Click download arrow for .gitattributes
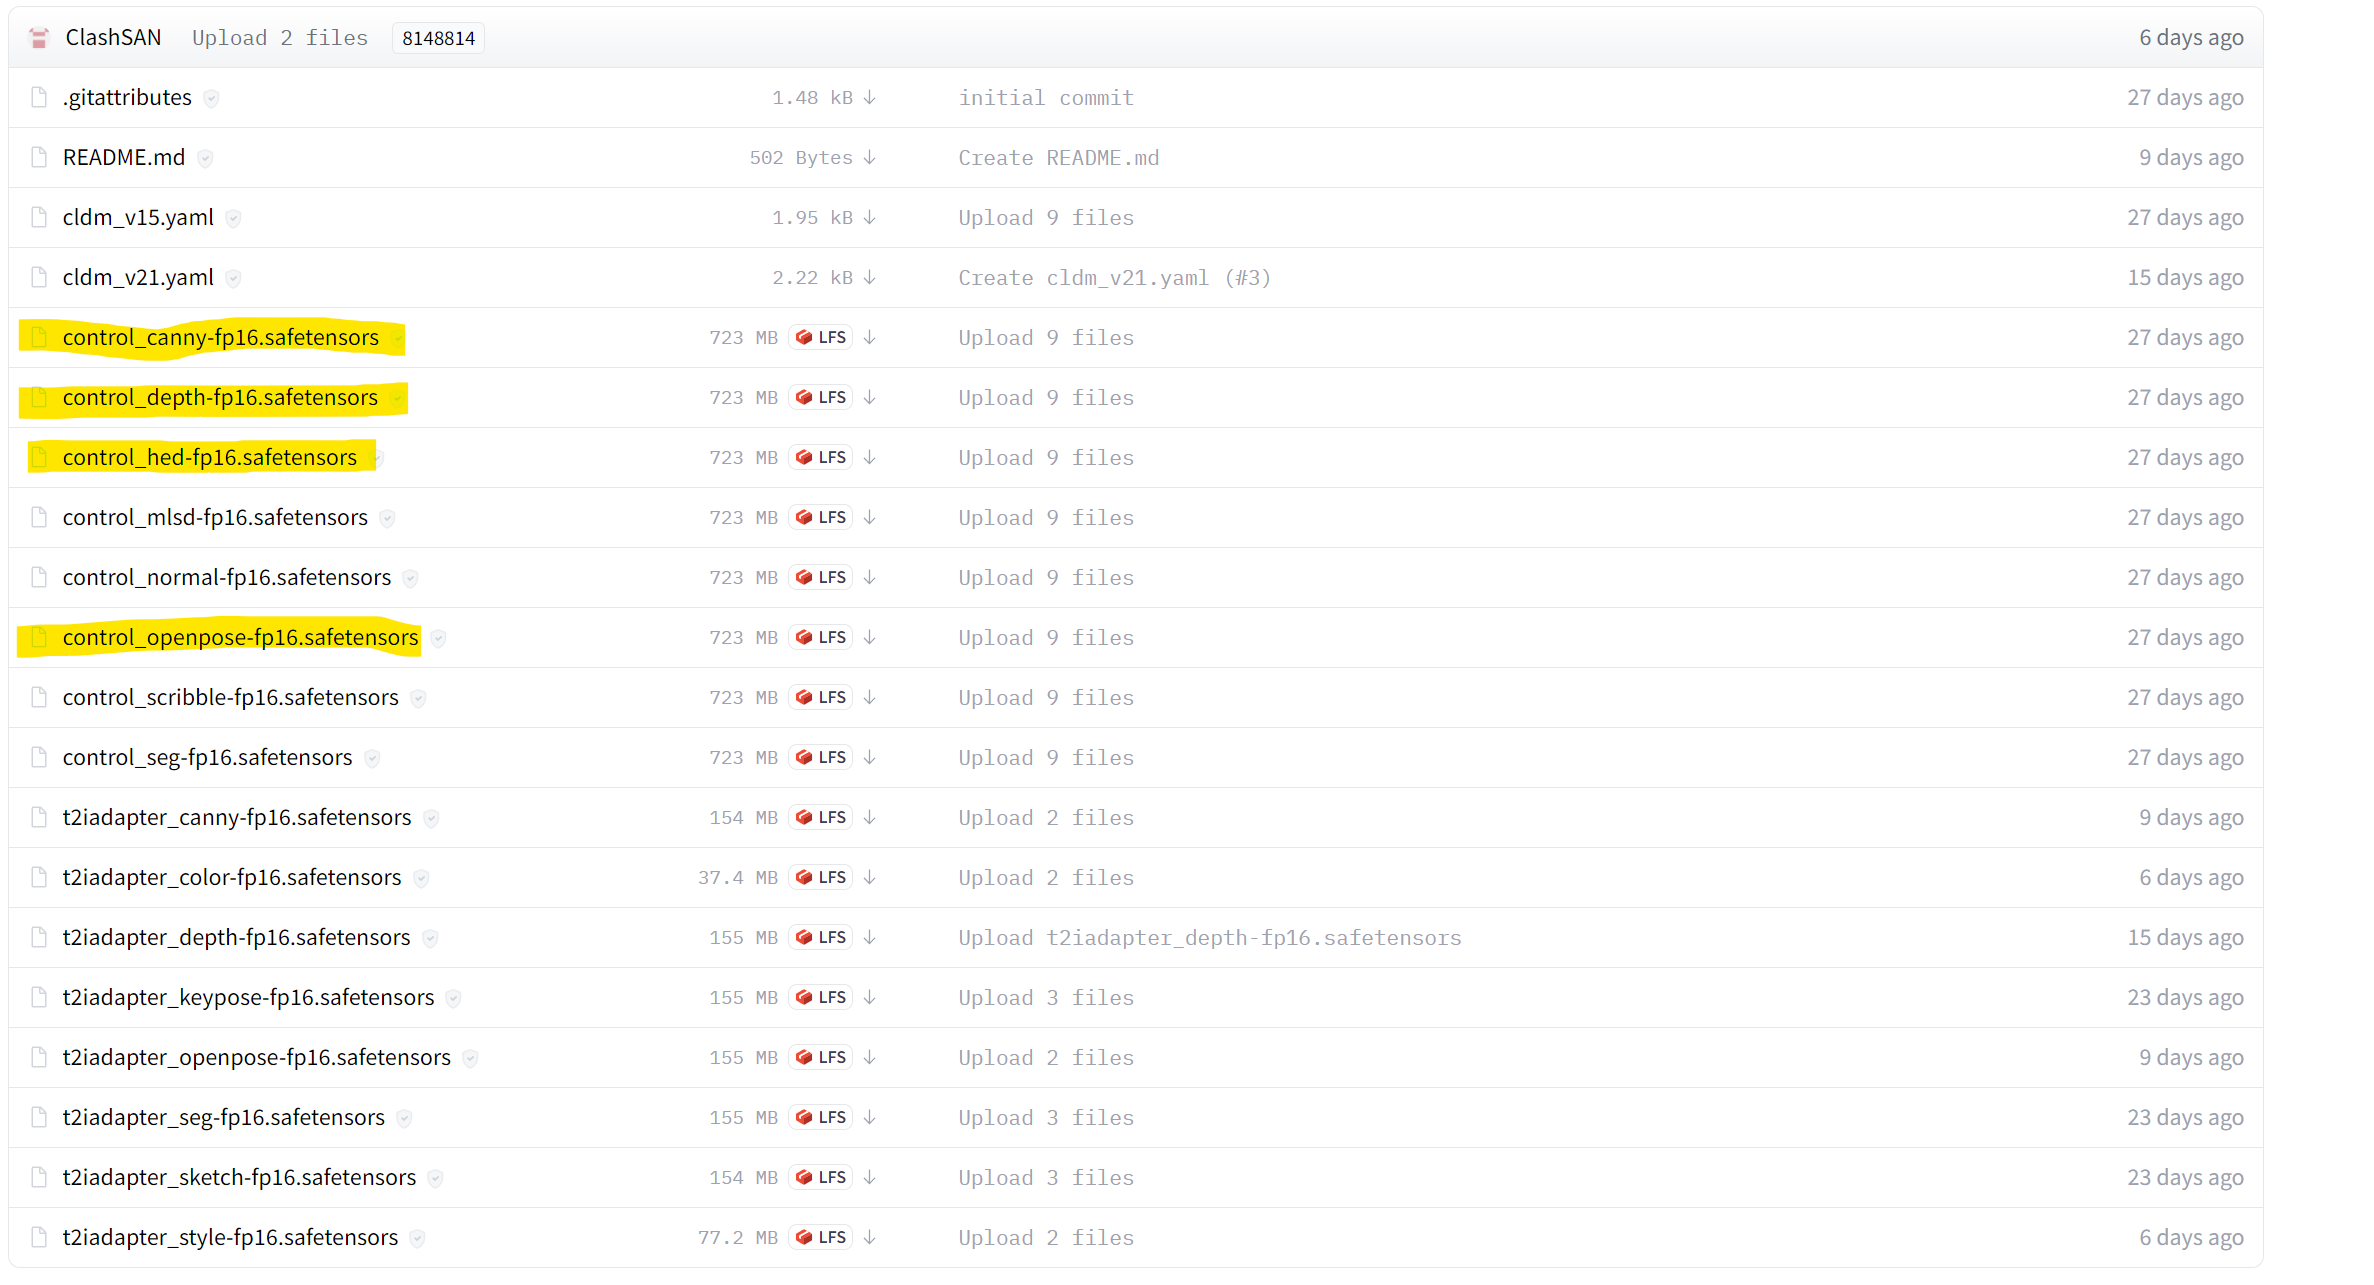 pyautogui.click(x=869, y=98)
